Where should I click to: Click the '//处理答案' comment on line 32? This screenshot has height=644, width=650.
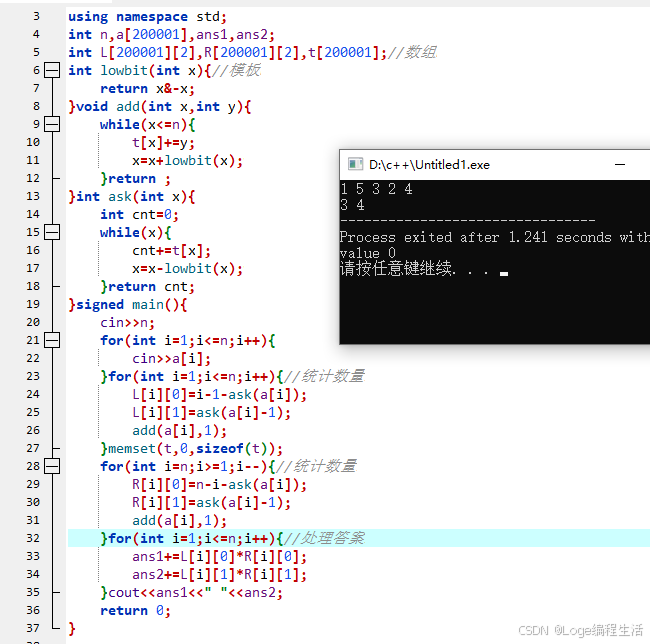(325, 538)
